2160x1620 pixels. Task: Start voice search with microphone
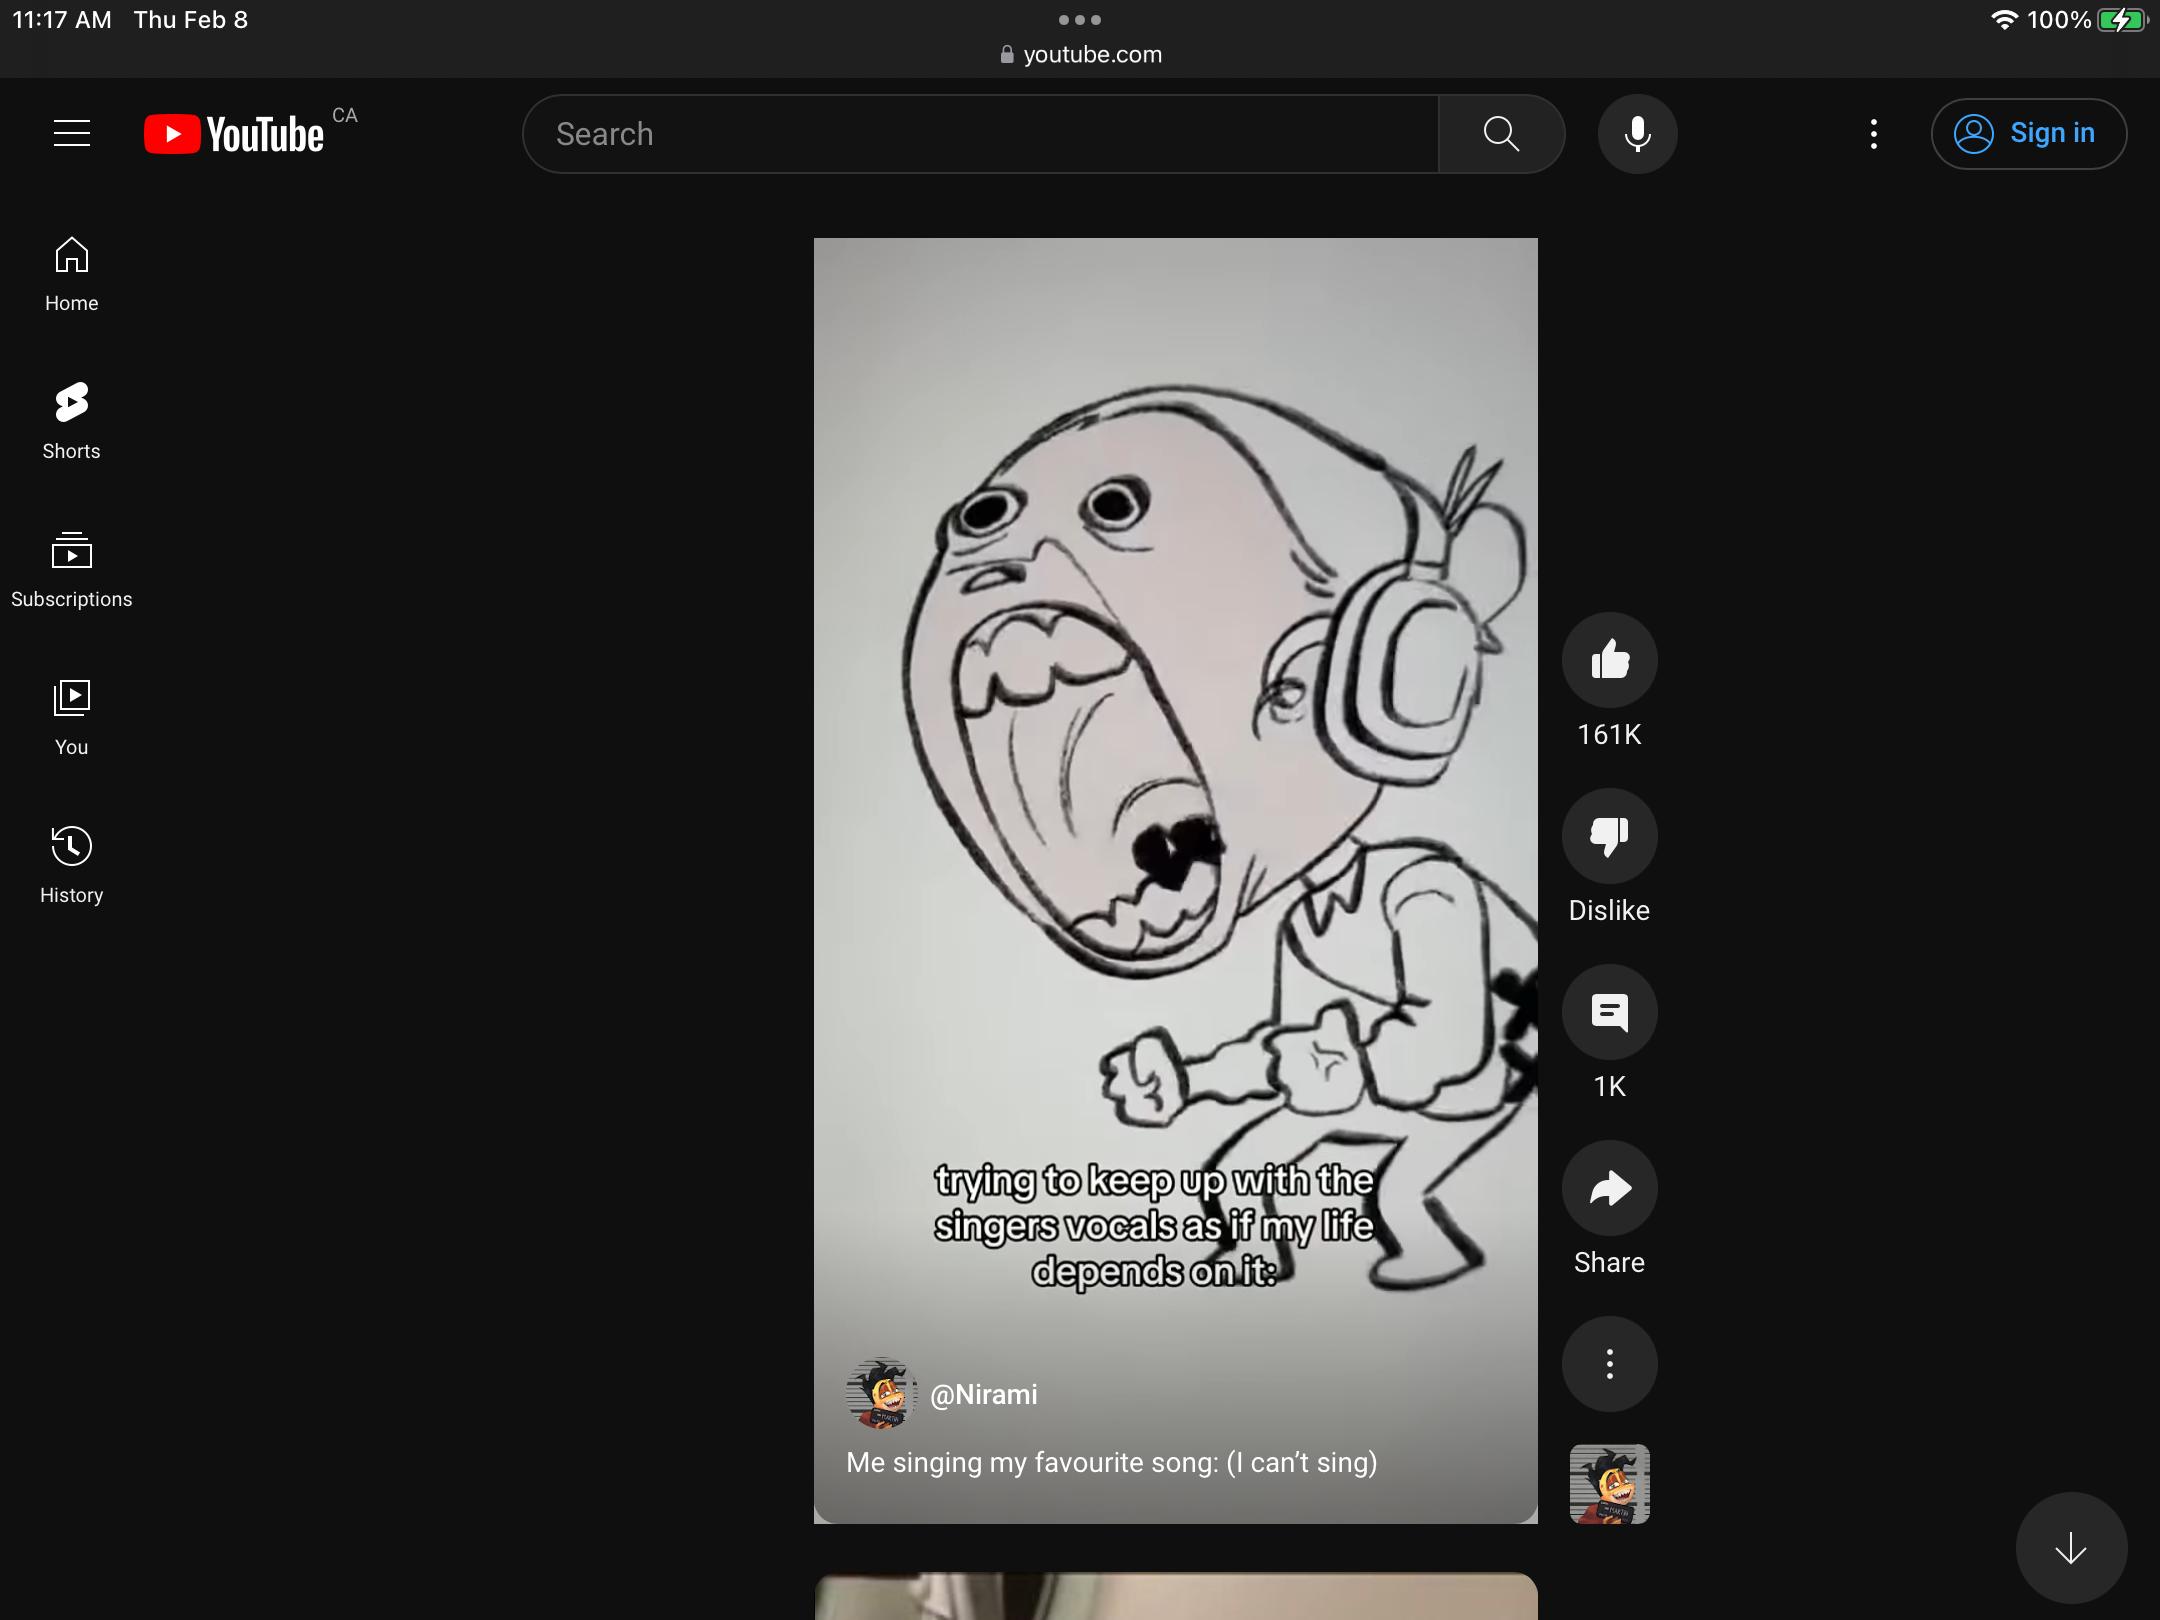[x=1637, y=134]
